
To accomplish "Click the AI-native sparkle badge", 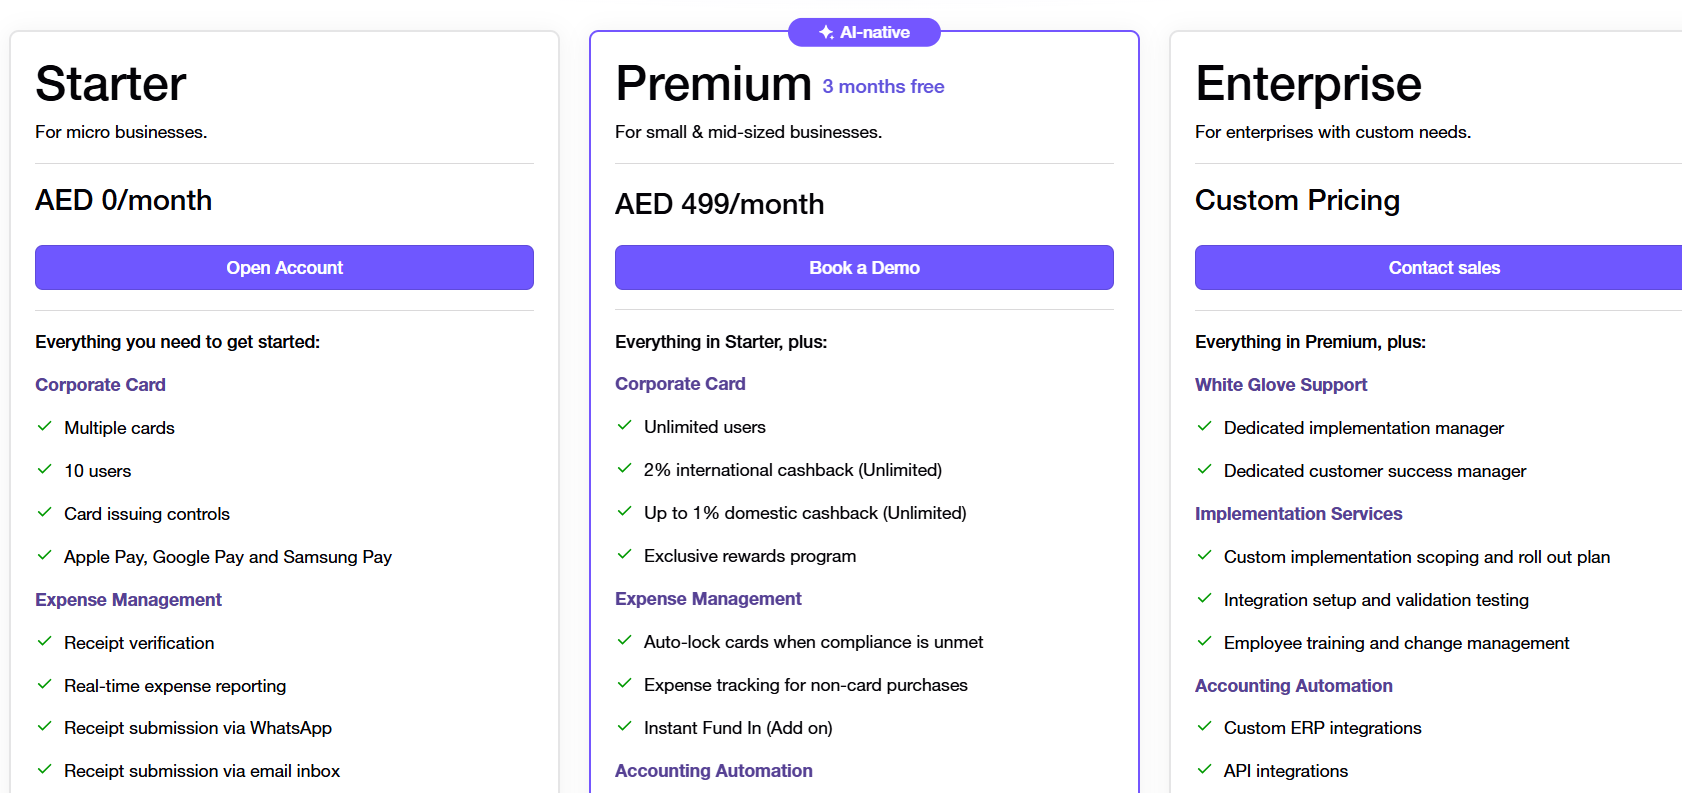I will click(864, 32).
